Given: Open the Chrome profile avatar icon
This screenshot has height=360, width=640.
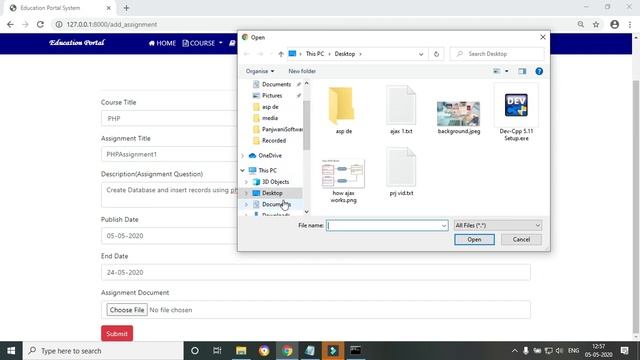Looking at the screenshot, I should click(614, 24).
